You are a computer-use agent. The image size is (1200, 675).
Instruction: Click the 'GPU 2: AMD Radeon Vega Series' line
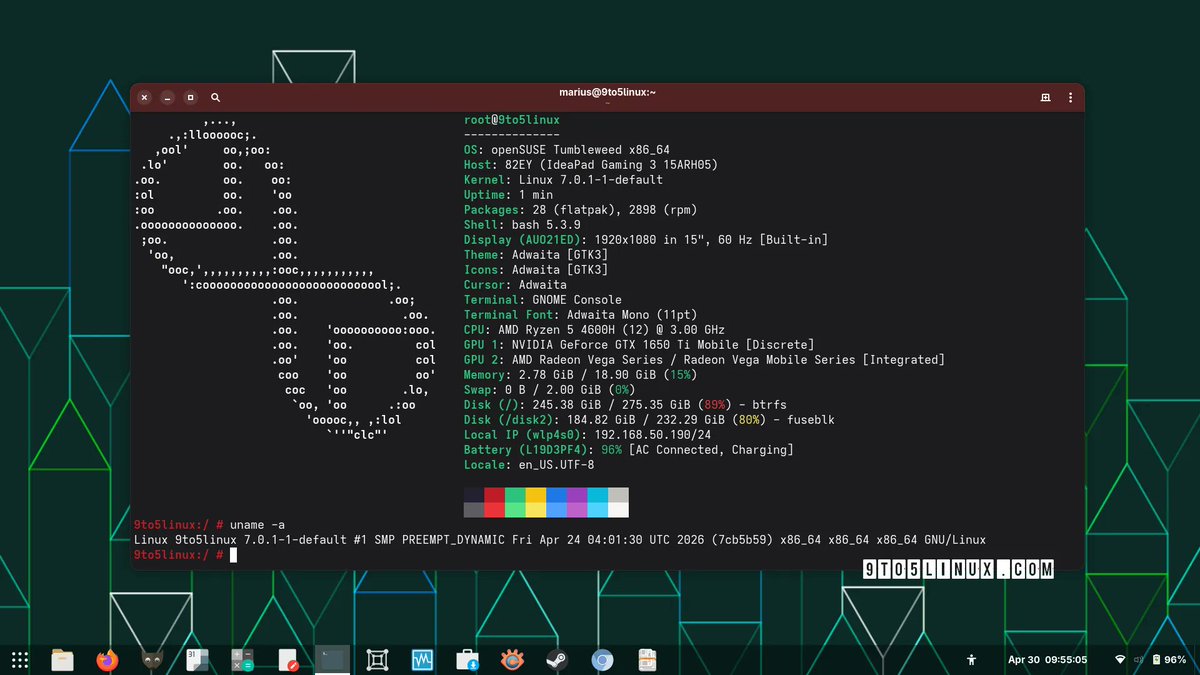pos(704,360)
